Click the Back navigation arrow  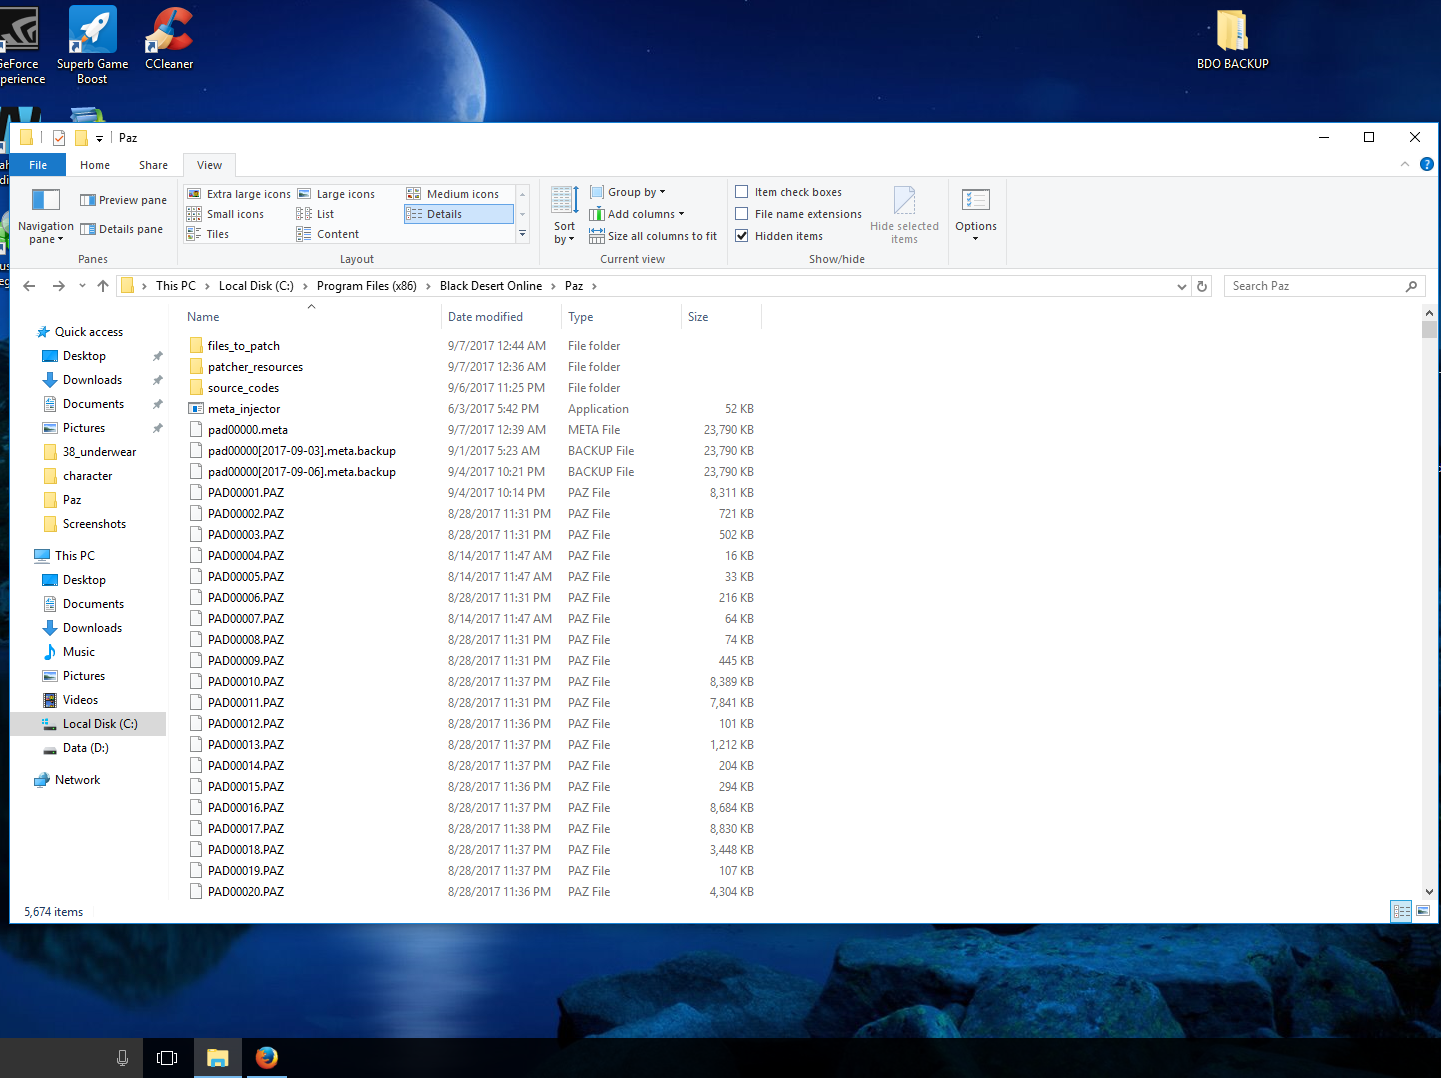click(29, 286)
